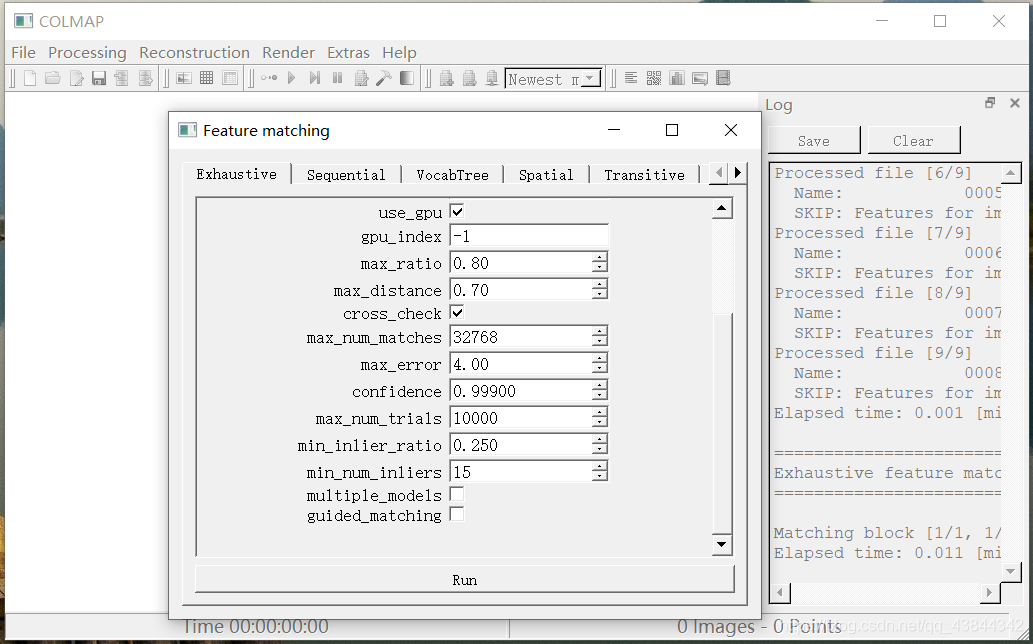This screenshot has width=1033, height=644.
Task: Click the options list scroll-up arrow
Action: click(722, 209)
